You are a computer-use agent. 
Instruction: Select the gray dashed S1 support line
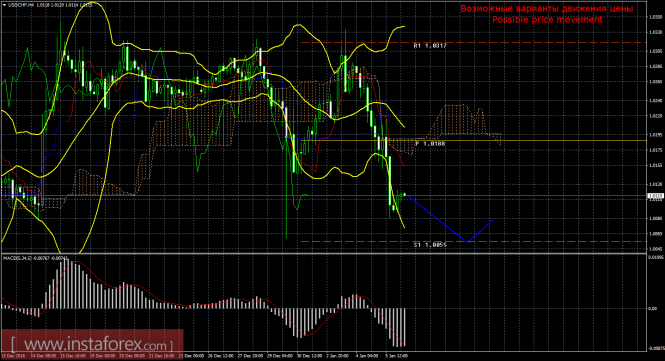473,241
